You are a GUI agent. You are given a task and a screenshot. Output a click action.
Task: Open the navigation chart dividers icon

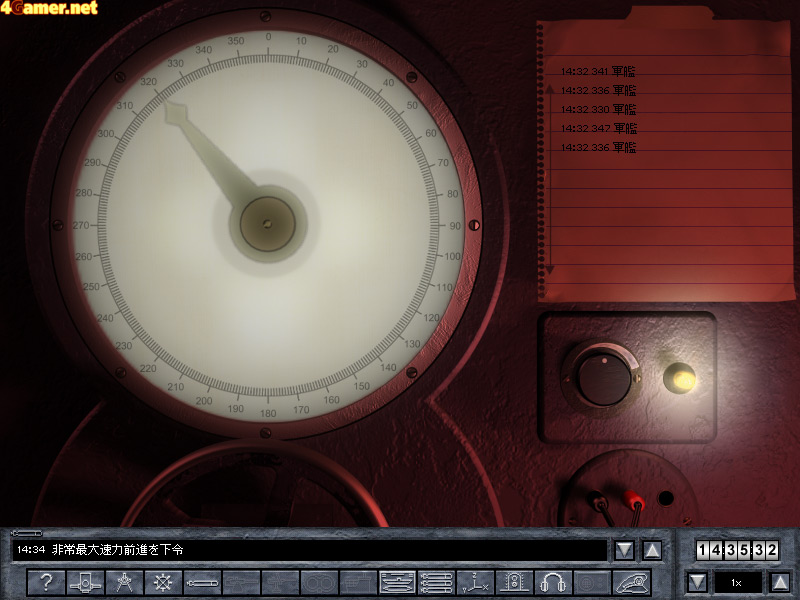point(124,582)
